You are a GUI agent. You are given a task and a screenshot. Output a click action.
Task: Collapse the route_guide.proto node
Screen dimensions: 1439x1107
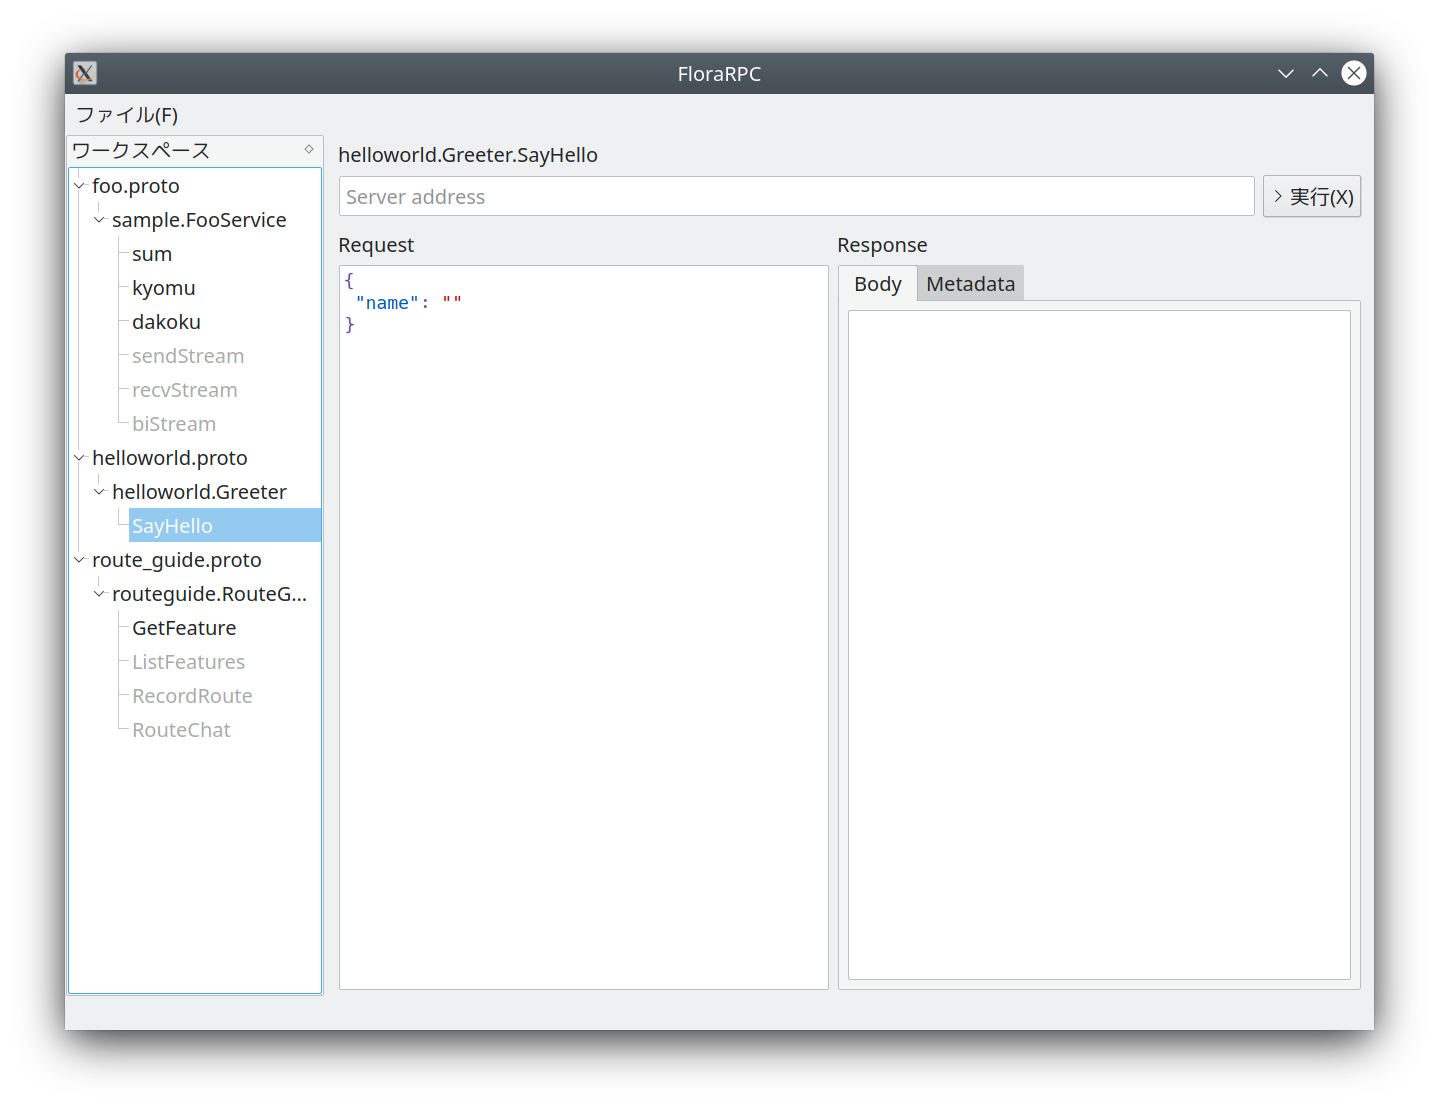(x=79, y=560)
